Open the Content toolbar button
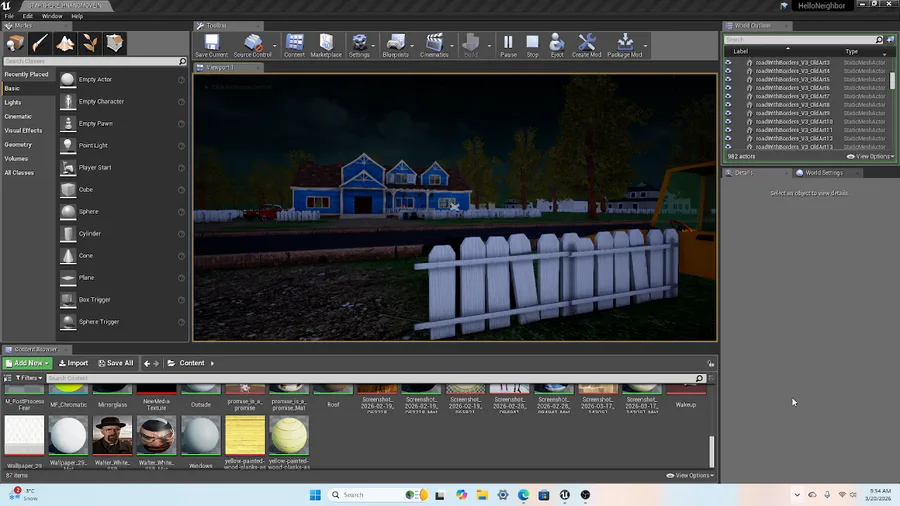Viewport: 900px width, 506px height. (x=294, y=45)
